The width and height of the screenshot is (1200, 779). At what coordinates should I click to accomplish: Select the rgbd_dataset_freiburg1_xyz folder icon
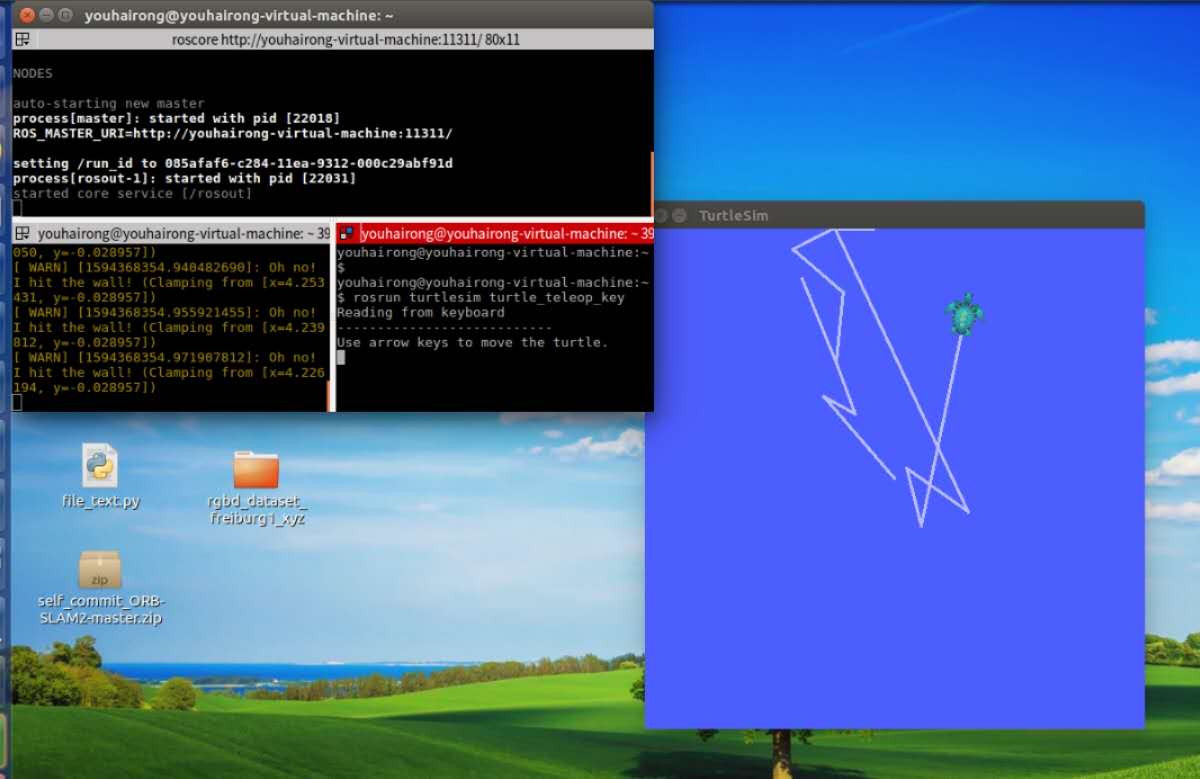click(256, 468)
